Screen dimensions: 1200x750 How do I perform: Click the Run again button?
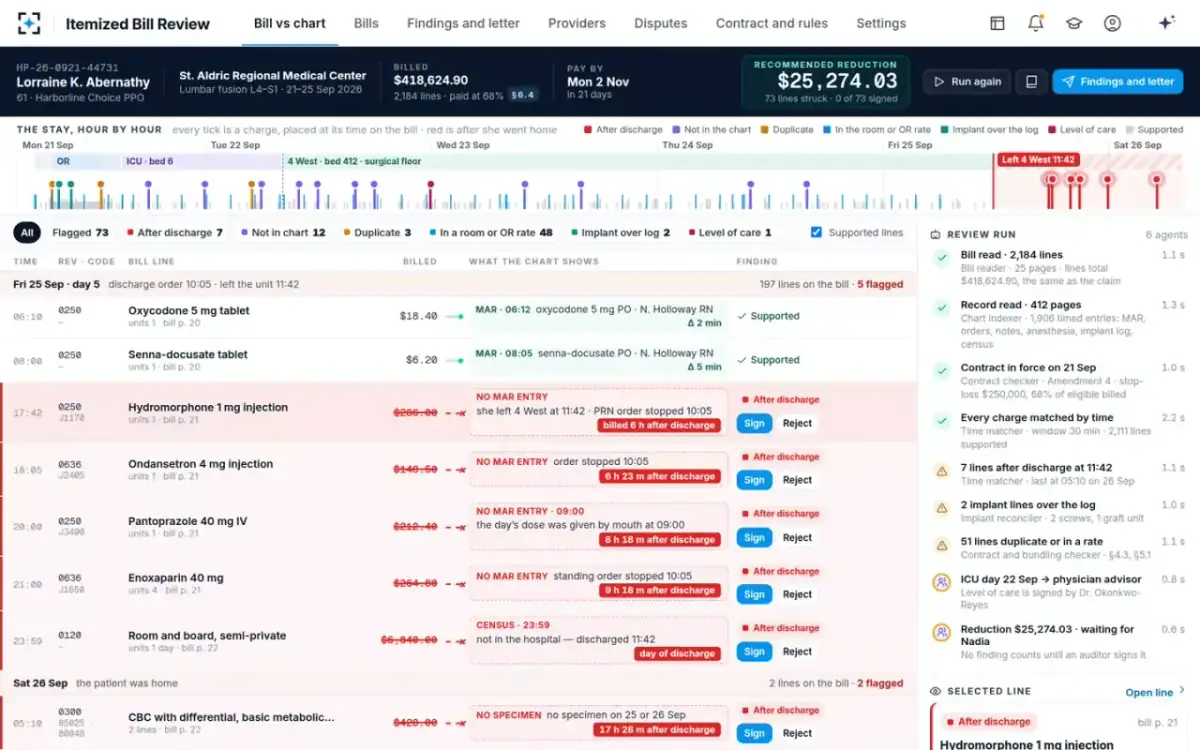[966, 82]
